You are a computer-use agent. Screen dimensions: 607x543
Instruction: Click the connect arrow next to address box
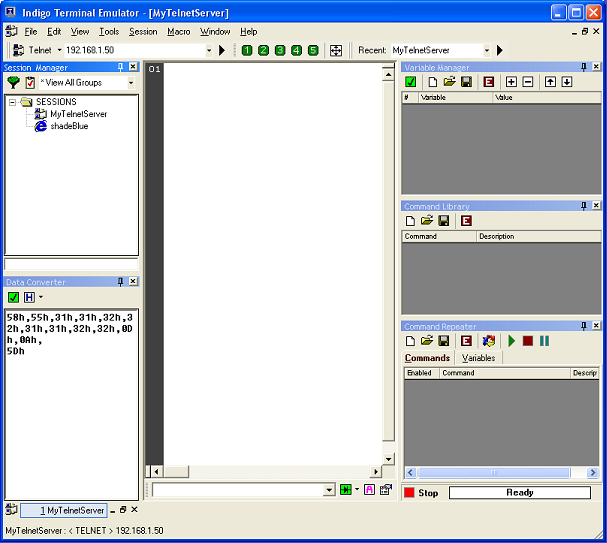222,50
